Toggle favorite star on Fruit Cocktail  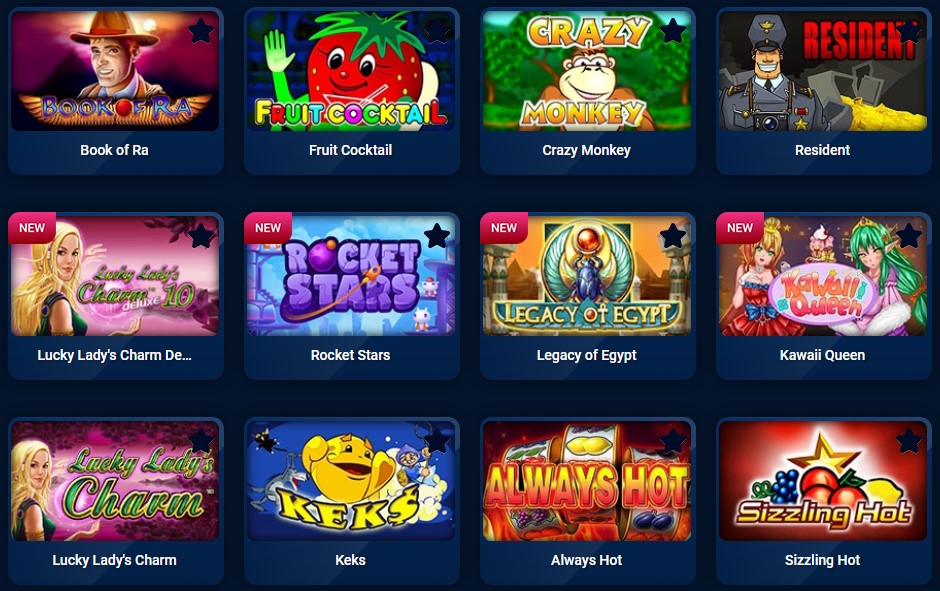pyautogui.click(x=437, y=31)
